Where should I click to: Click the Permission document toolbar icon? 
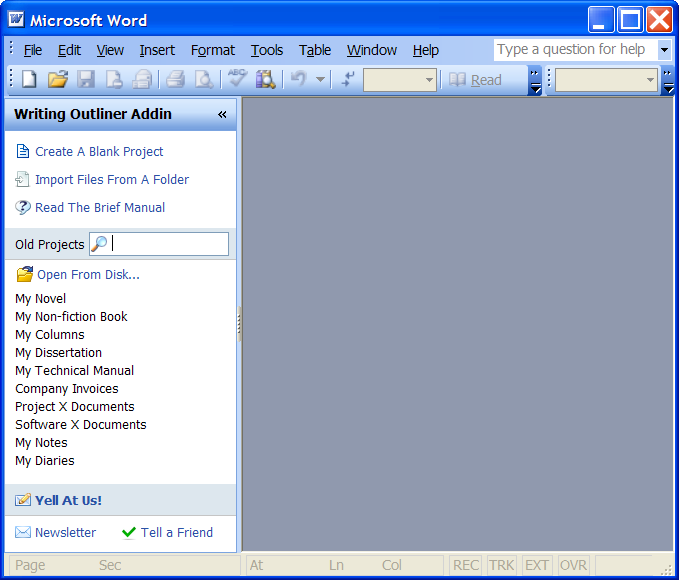114,80
